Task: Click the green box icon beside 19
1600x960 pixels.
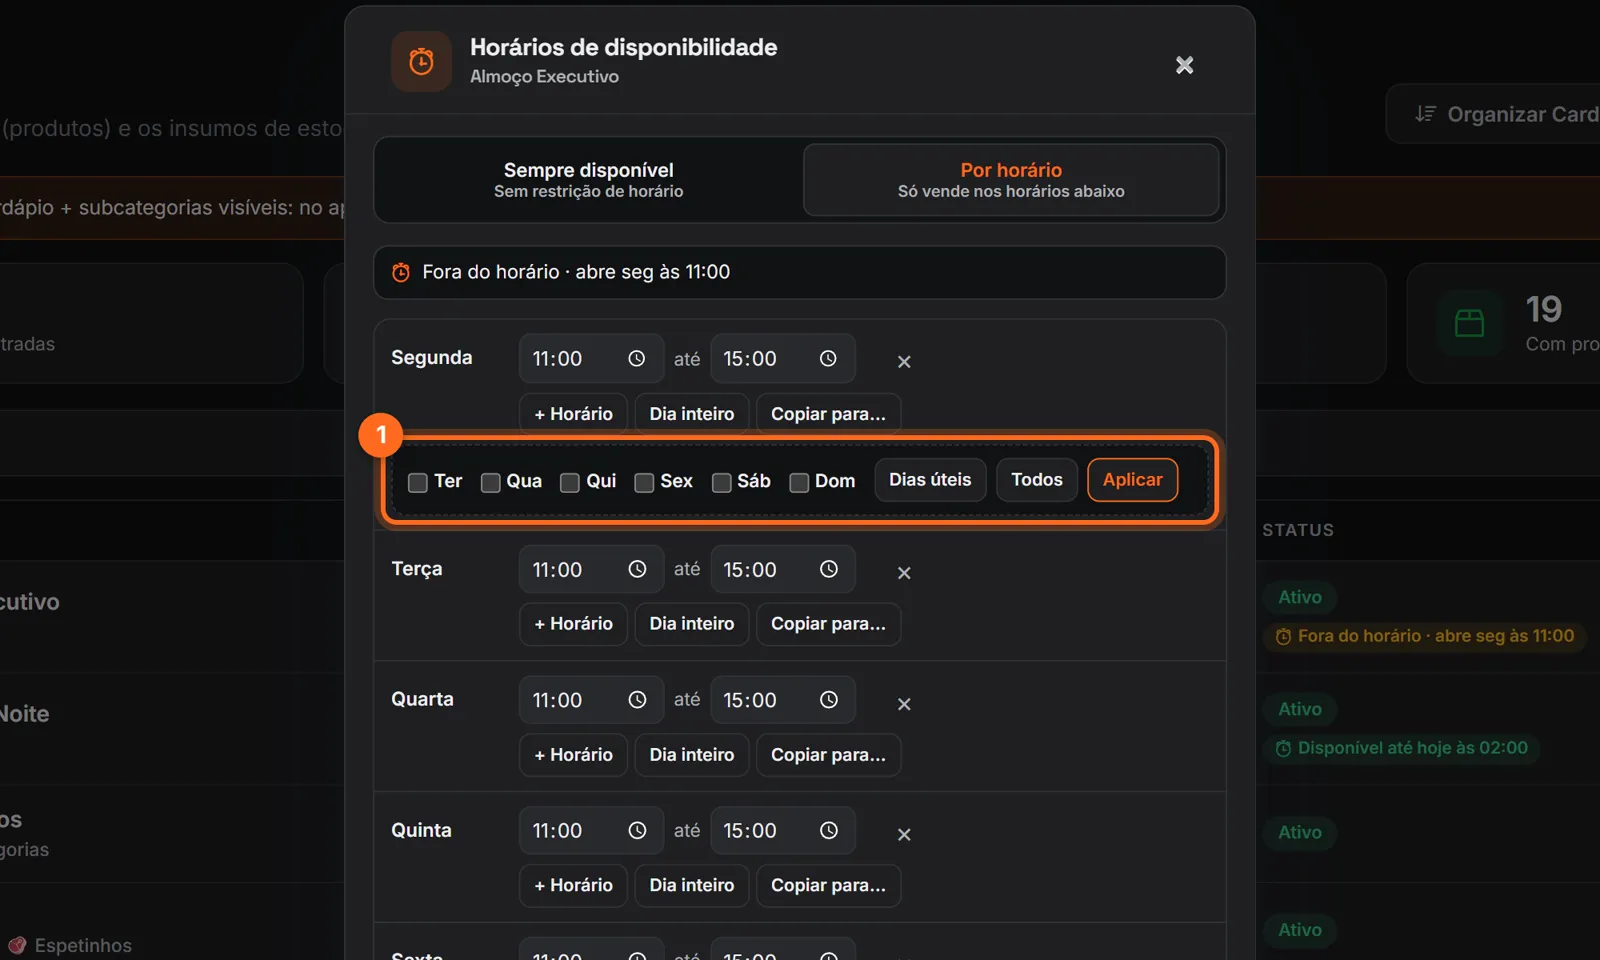Action: [1469, 323]
